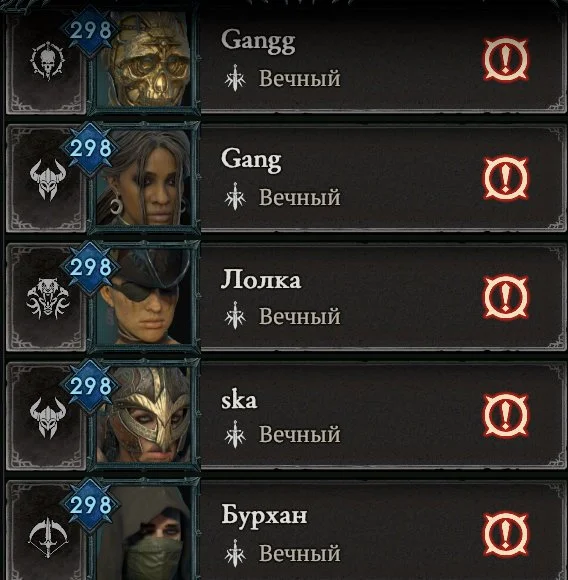Click Gangg's necromancer skull class icon

[48, 61]
